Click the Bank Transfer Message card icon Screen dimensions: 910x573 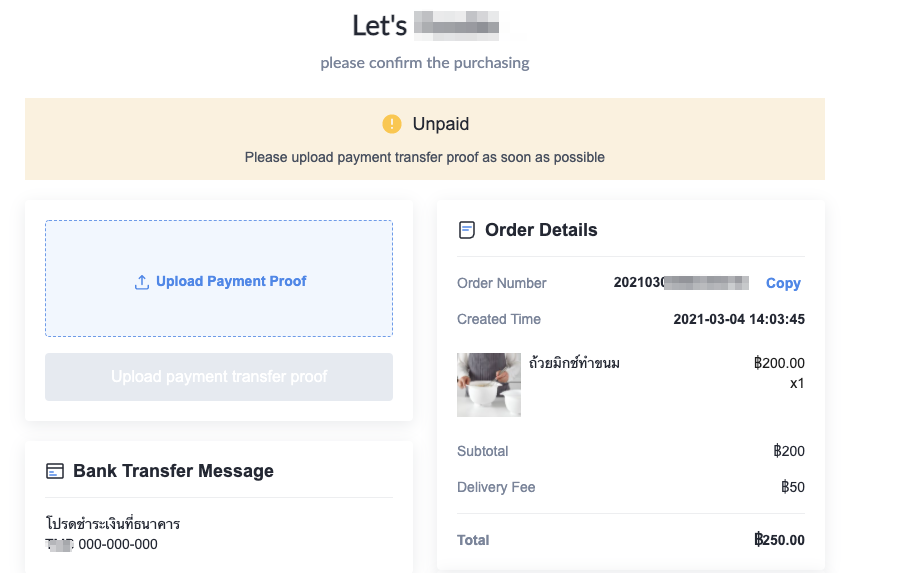point(55,471)
